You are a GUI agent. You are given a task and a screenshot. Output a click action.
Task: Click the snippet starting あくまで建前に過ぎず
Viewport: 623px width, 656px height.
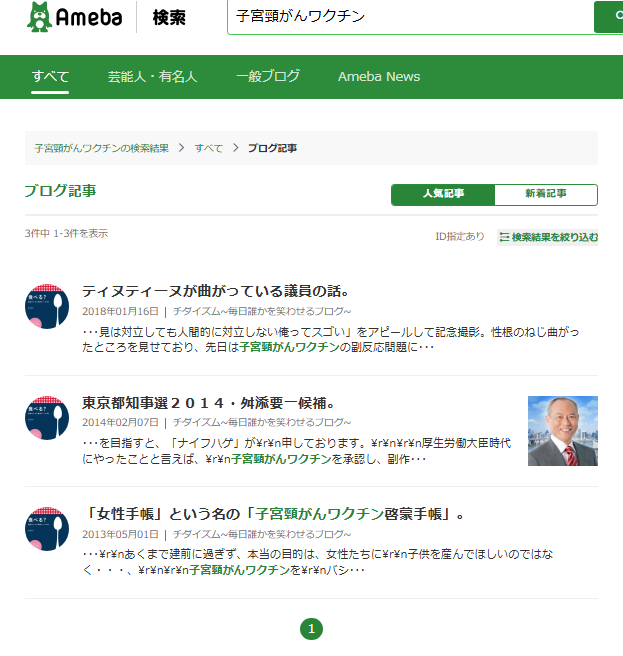[318, 562]
